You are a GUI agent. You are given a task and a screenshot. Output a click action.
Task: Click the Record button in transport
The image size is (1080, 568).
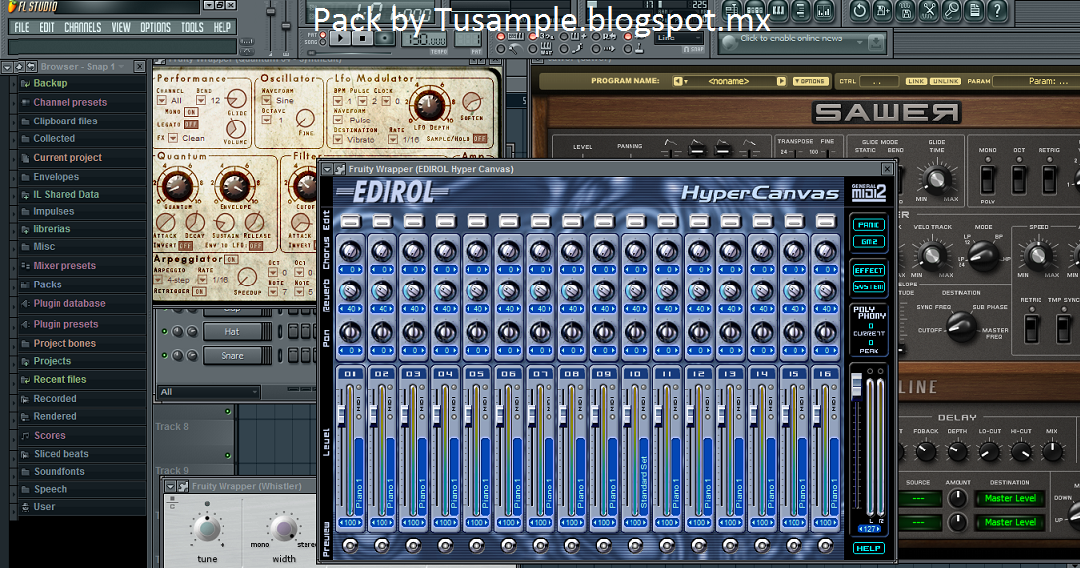click(384, 39)
